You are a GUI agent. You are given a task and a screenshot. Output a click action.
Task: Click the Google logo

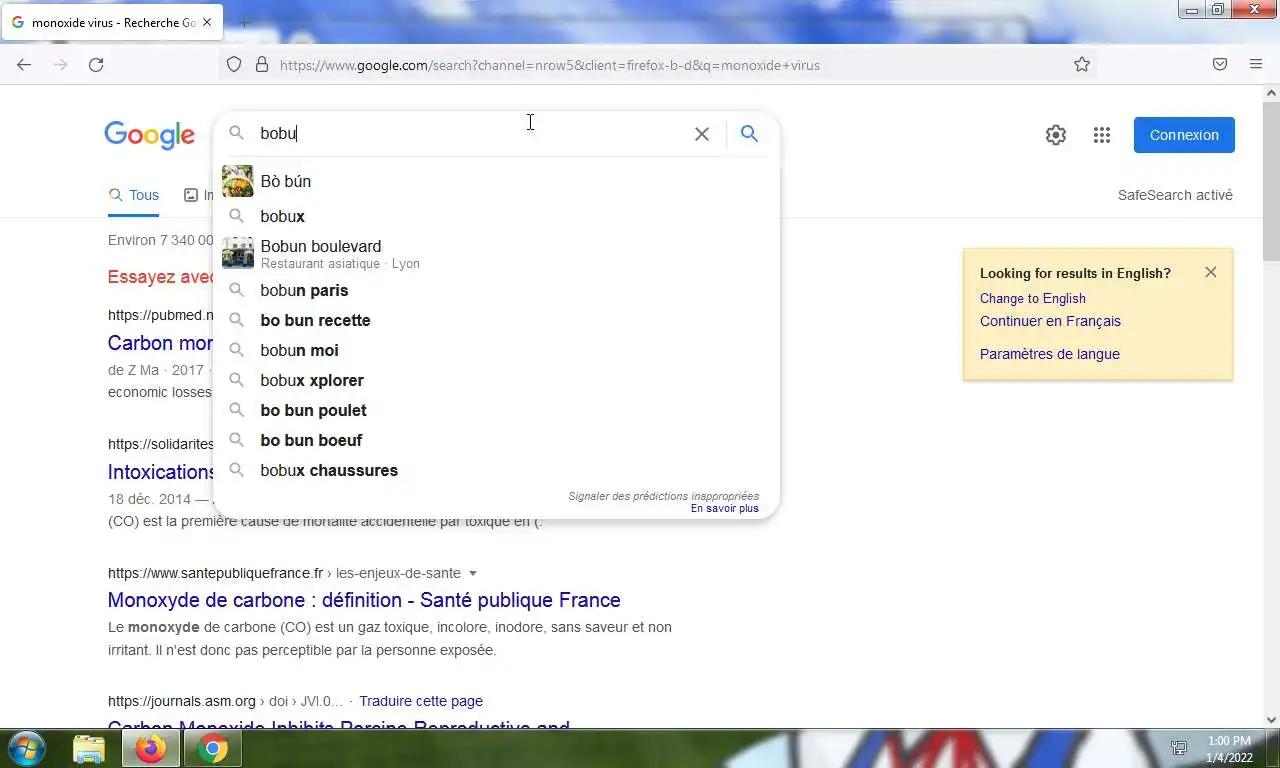click(x=150, y=135)
